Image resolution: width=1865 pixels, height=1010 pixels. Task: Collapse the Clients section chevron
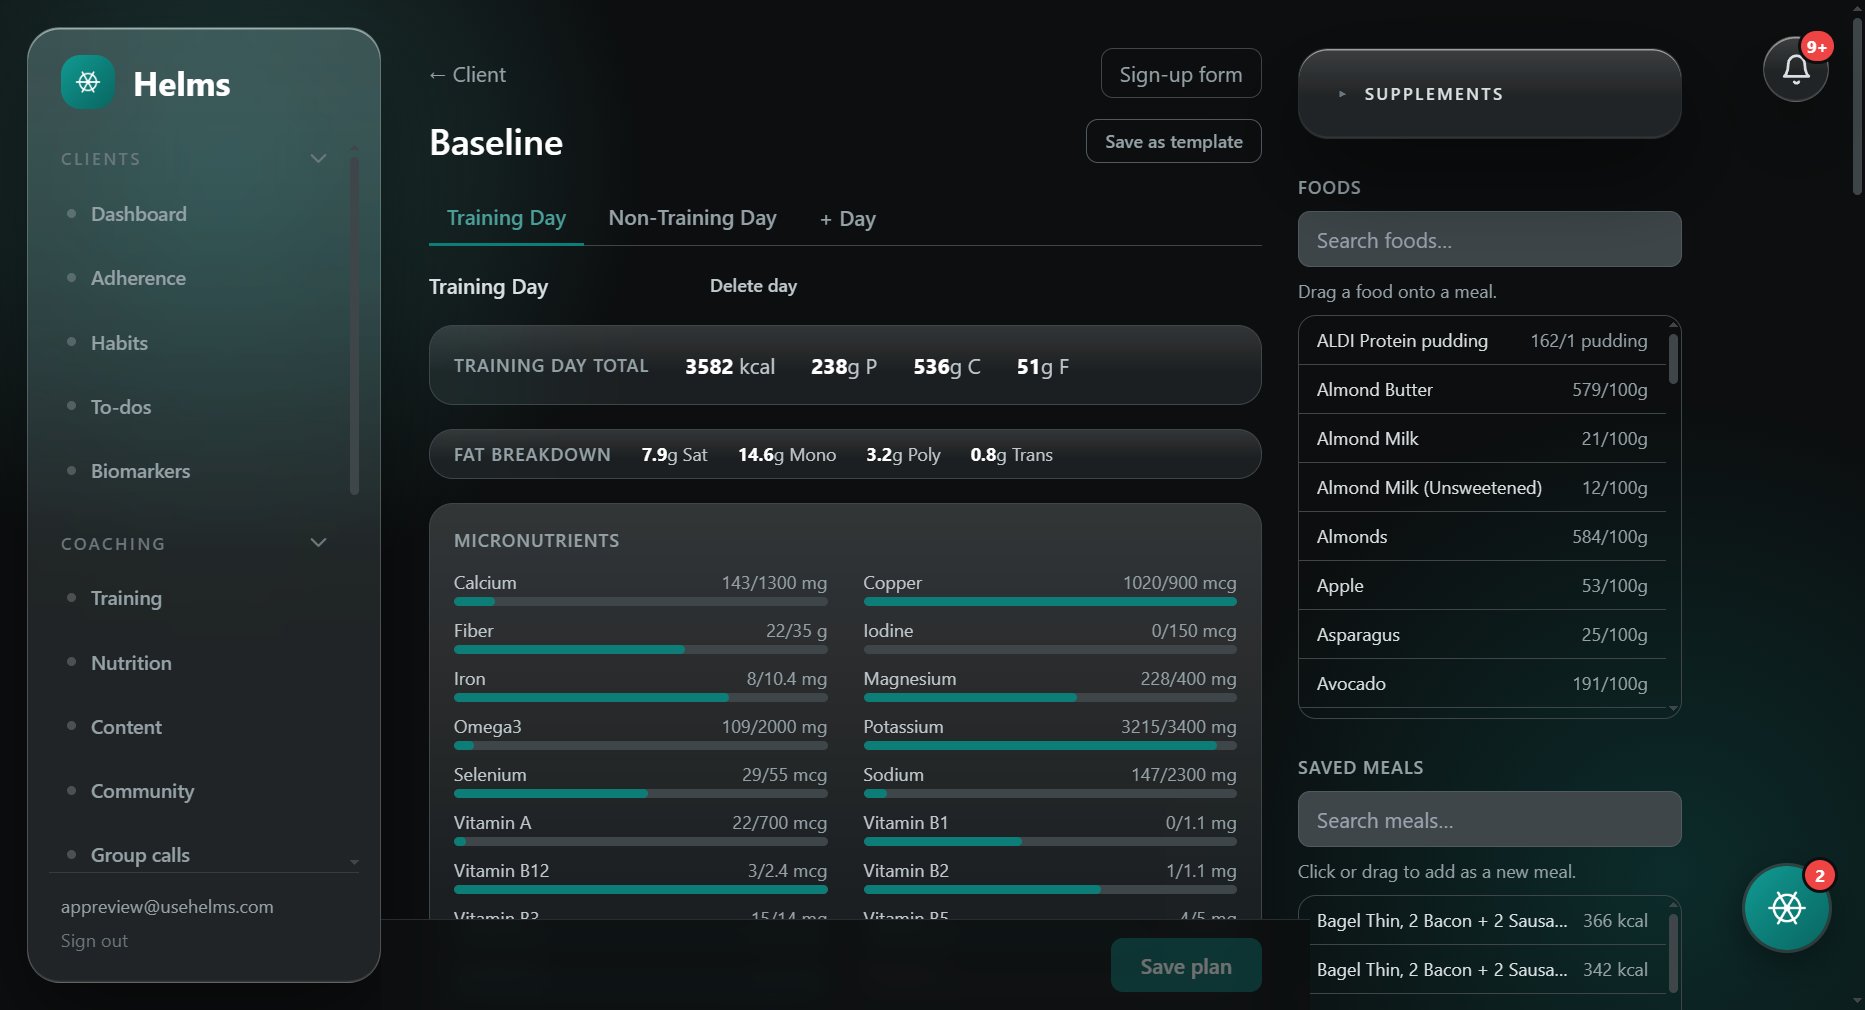[x=318, y=159]
